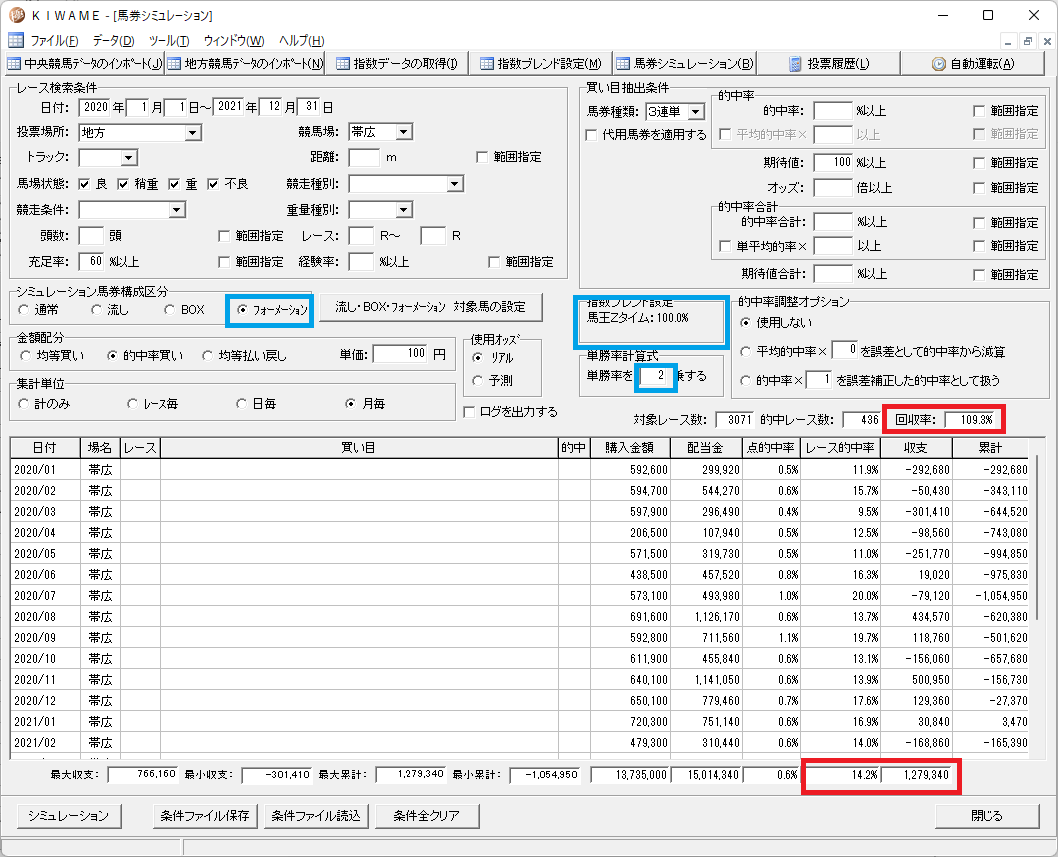Choose 均等買い amount allocation
The height and width of the screenshot is (857, 1058).
click(26, 356)
